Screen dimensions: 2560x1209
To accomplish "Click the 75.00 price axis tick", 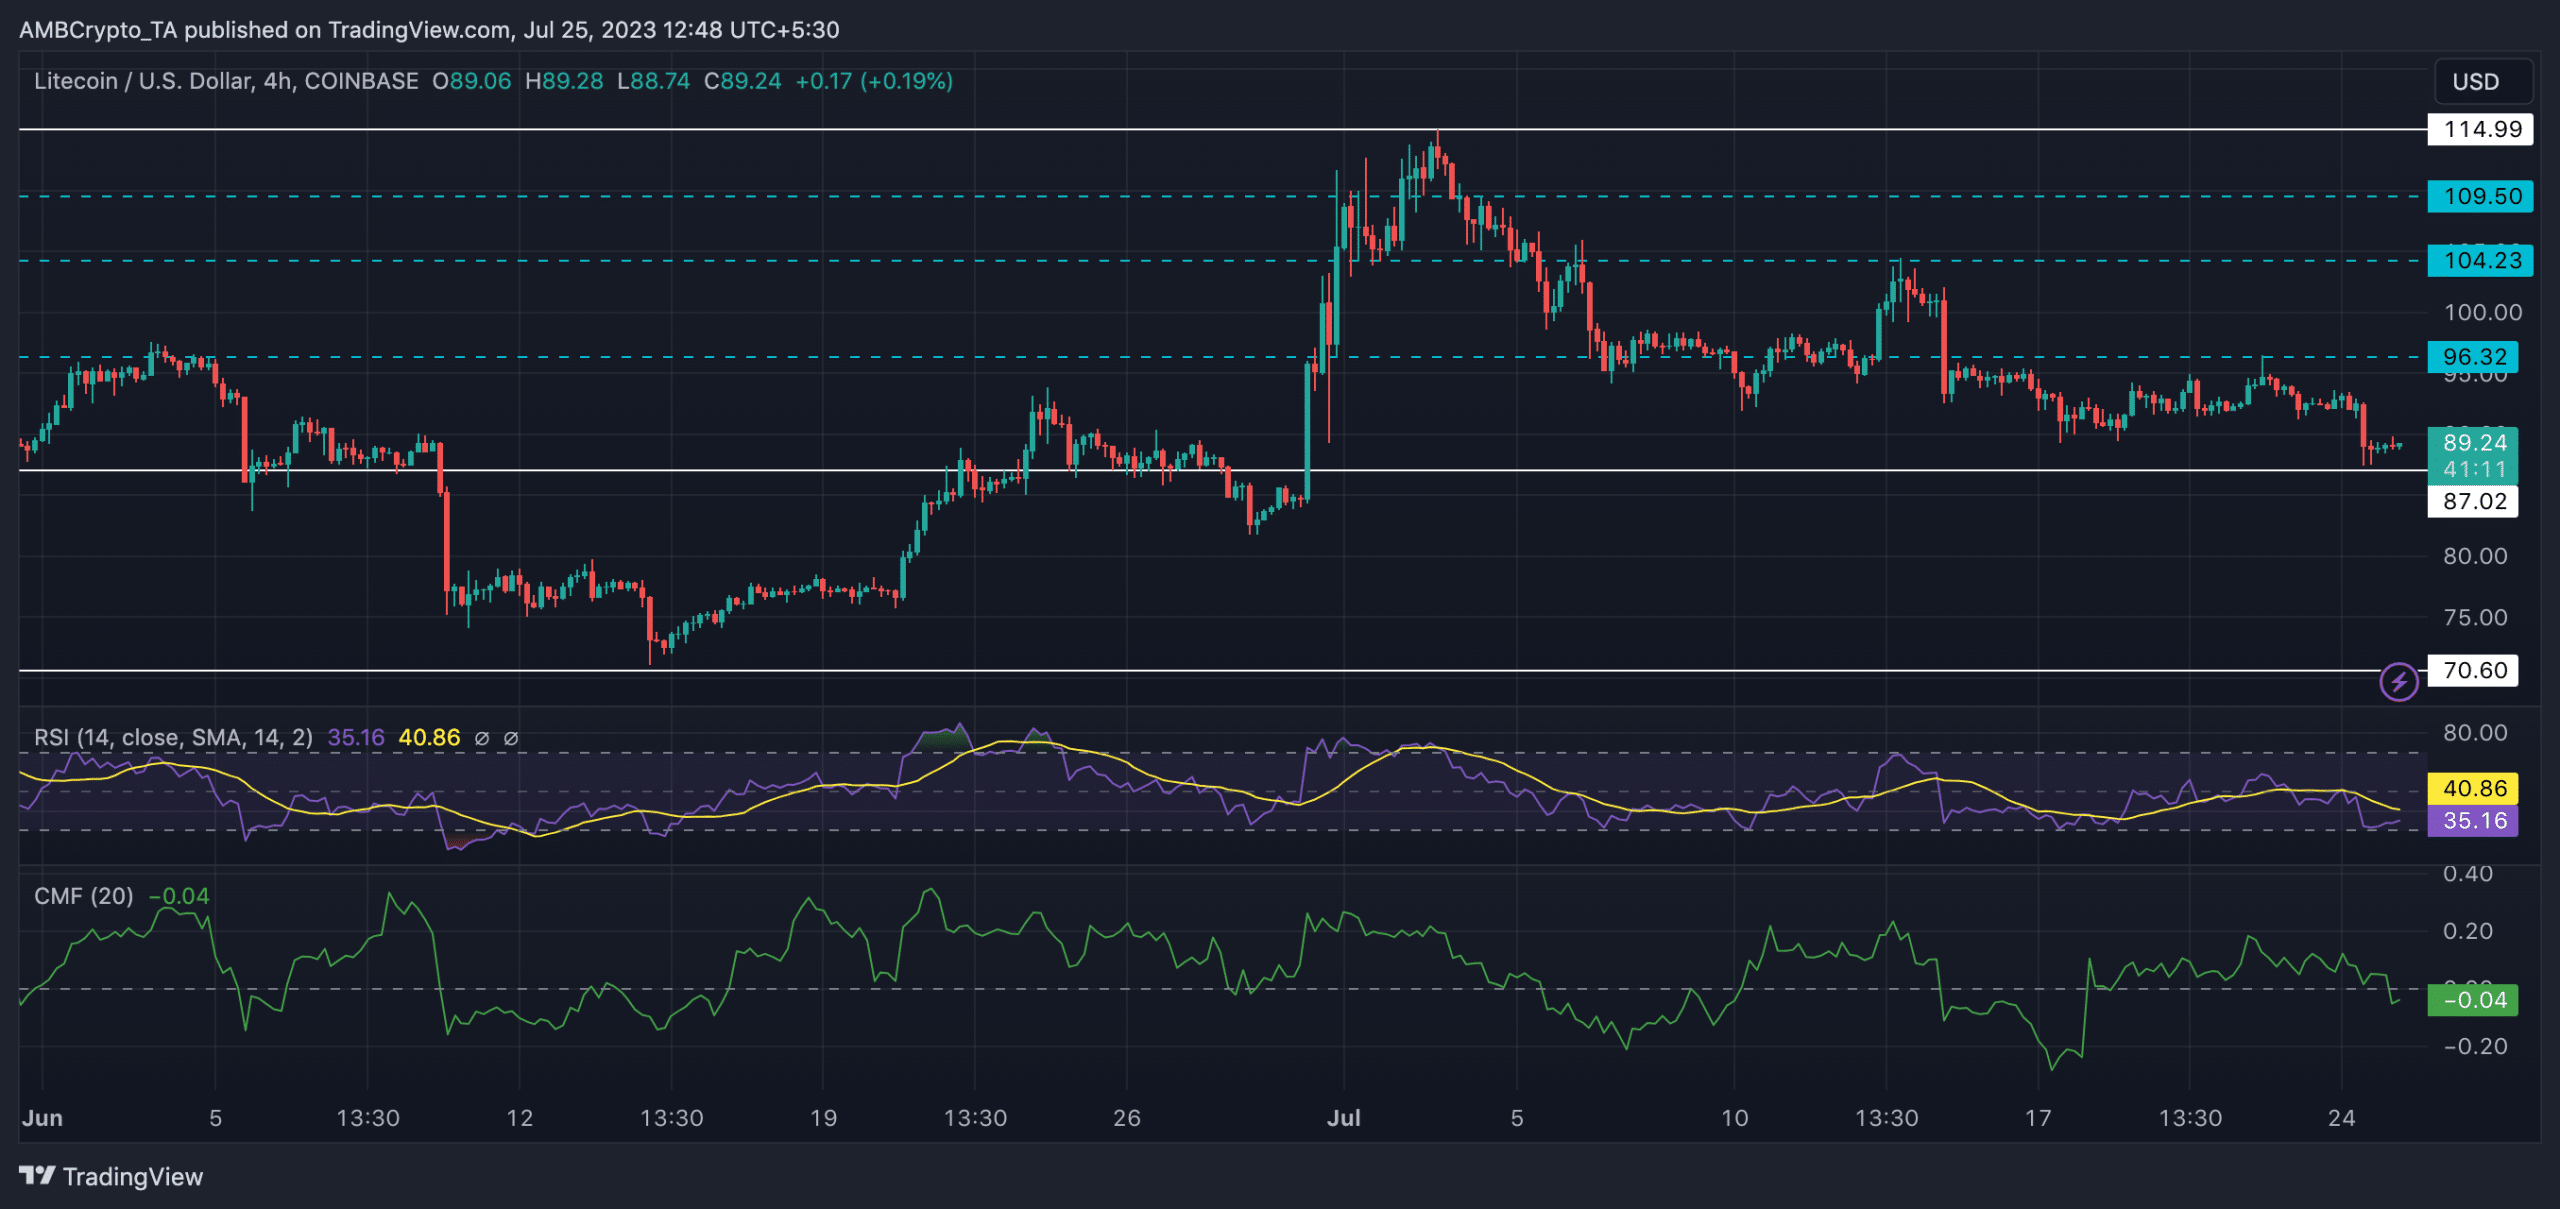I will (2475, 617).
